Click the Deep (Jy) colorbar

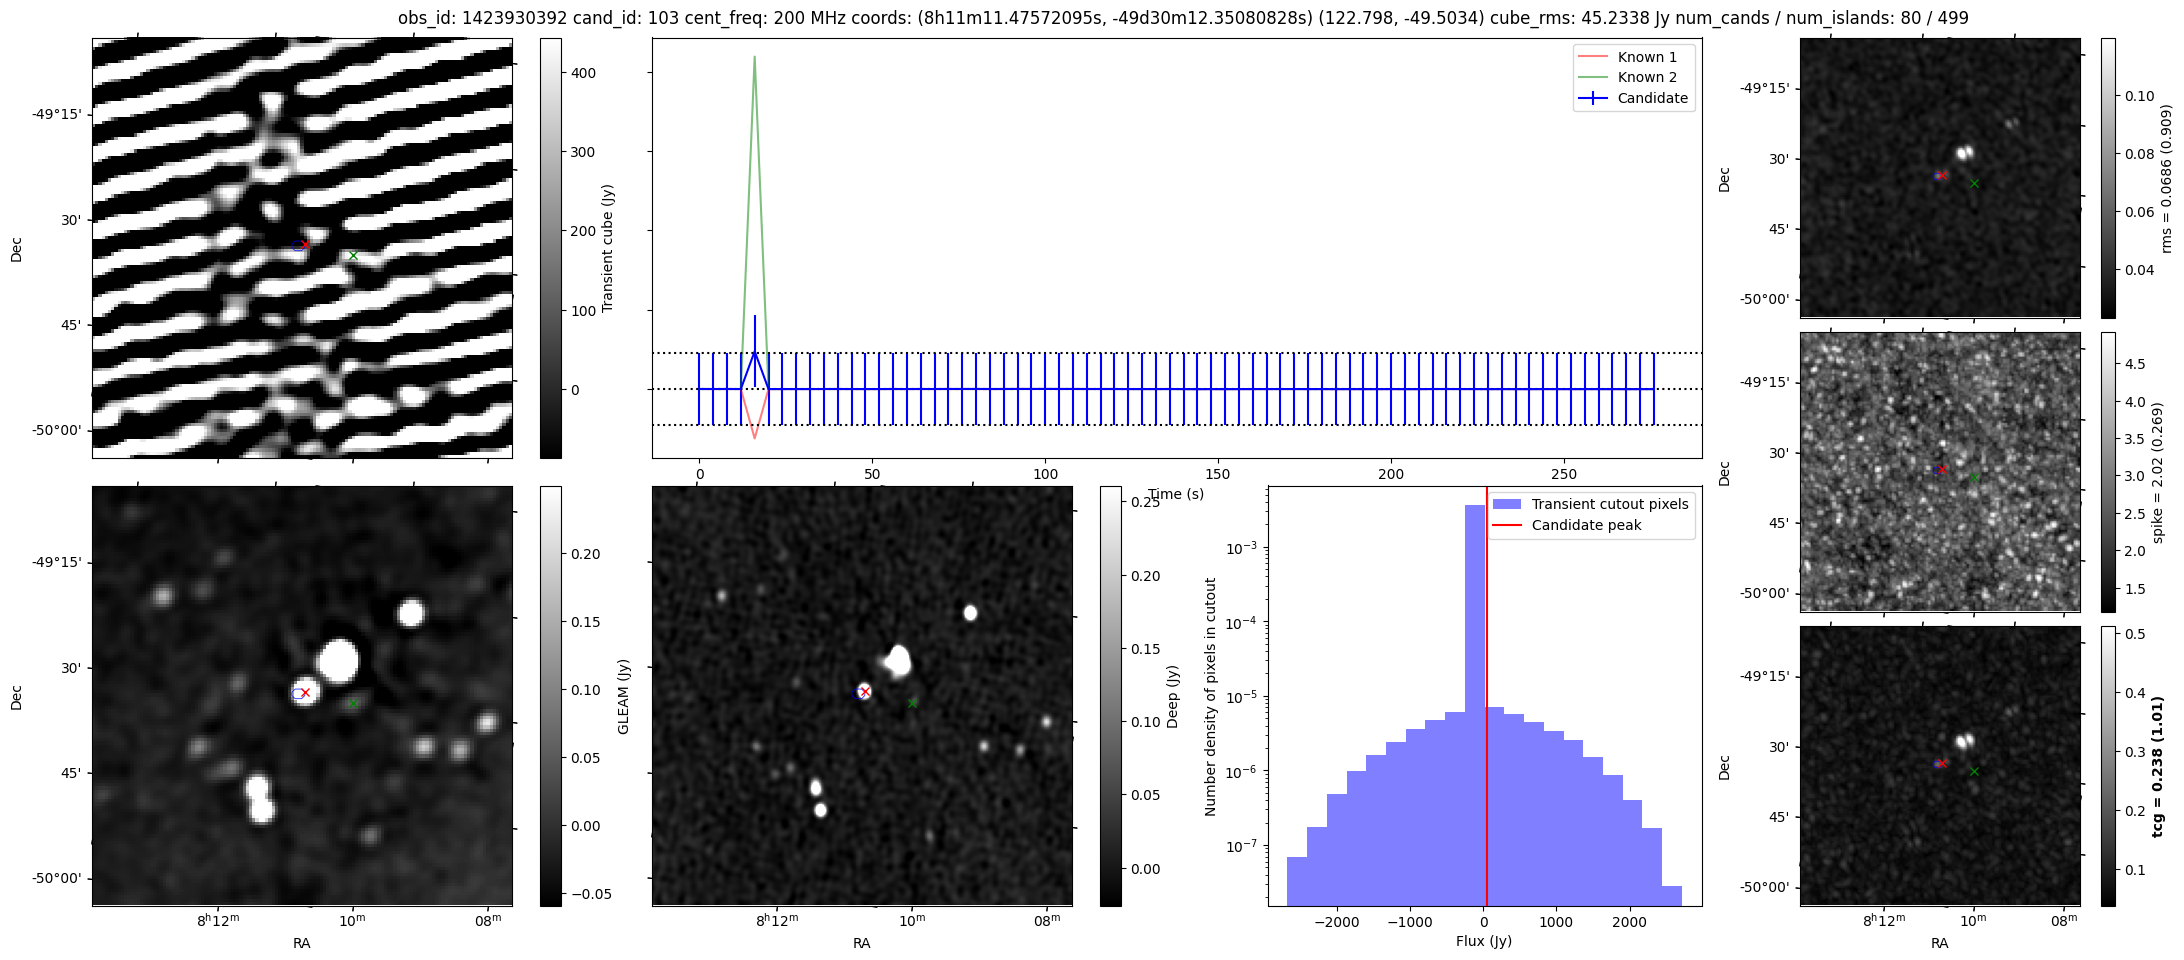[x=1110, y=696]
